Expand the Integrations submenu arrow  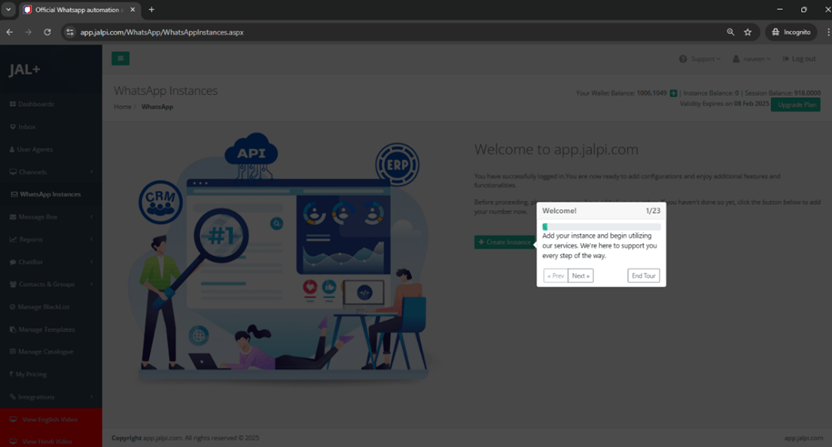point(92,397)
